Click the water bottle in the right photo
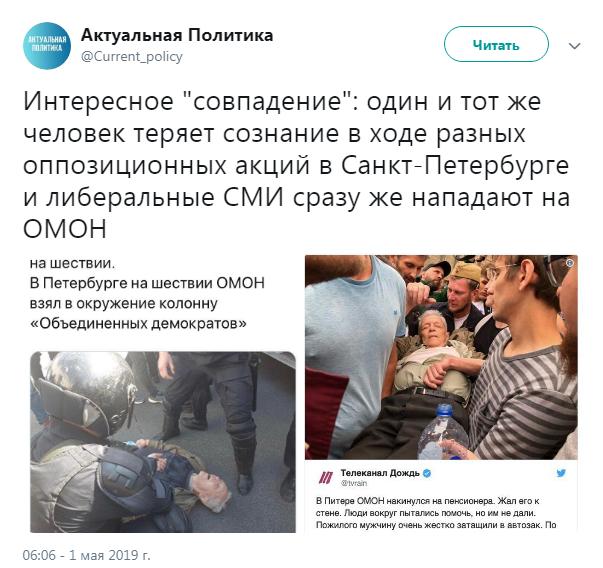Screen dimensions: 603x568 click(x=443, y=433)
